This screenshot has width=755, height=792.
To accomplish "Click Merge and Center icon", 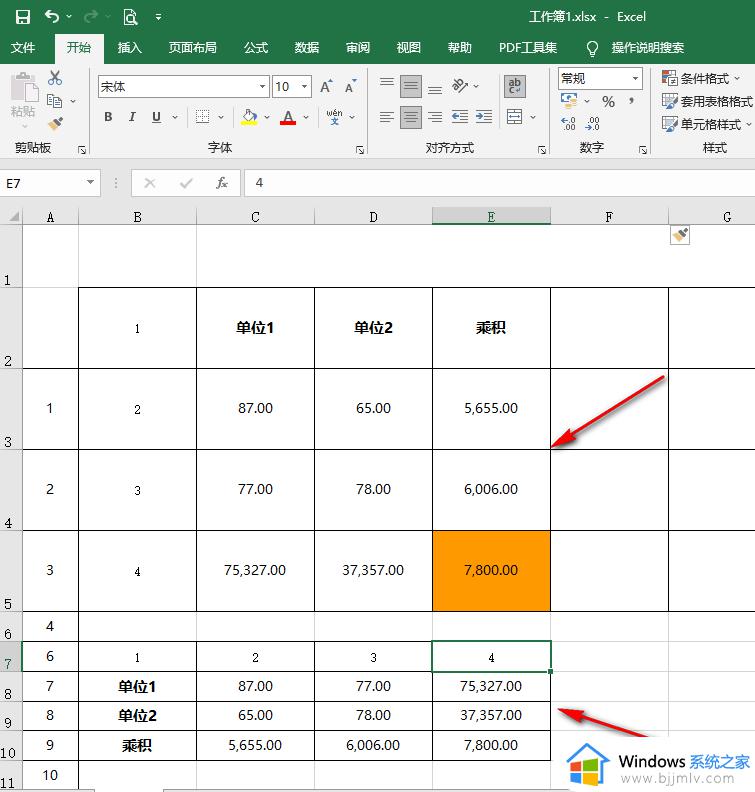I will tap(515, 117).
